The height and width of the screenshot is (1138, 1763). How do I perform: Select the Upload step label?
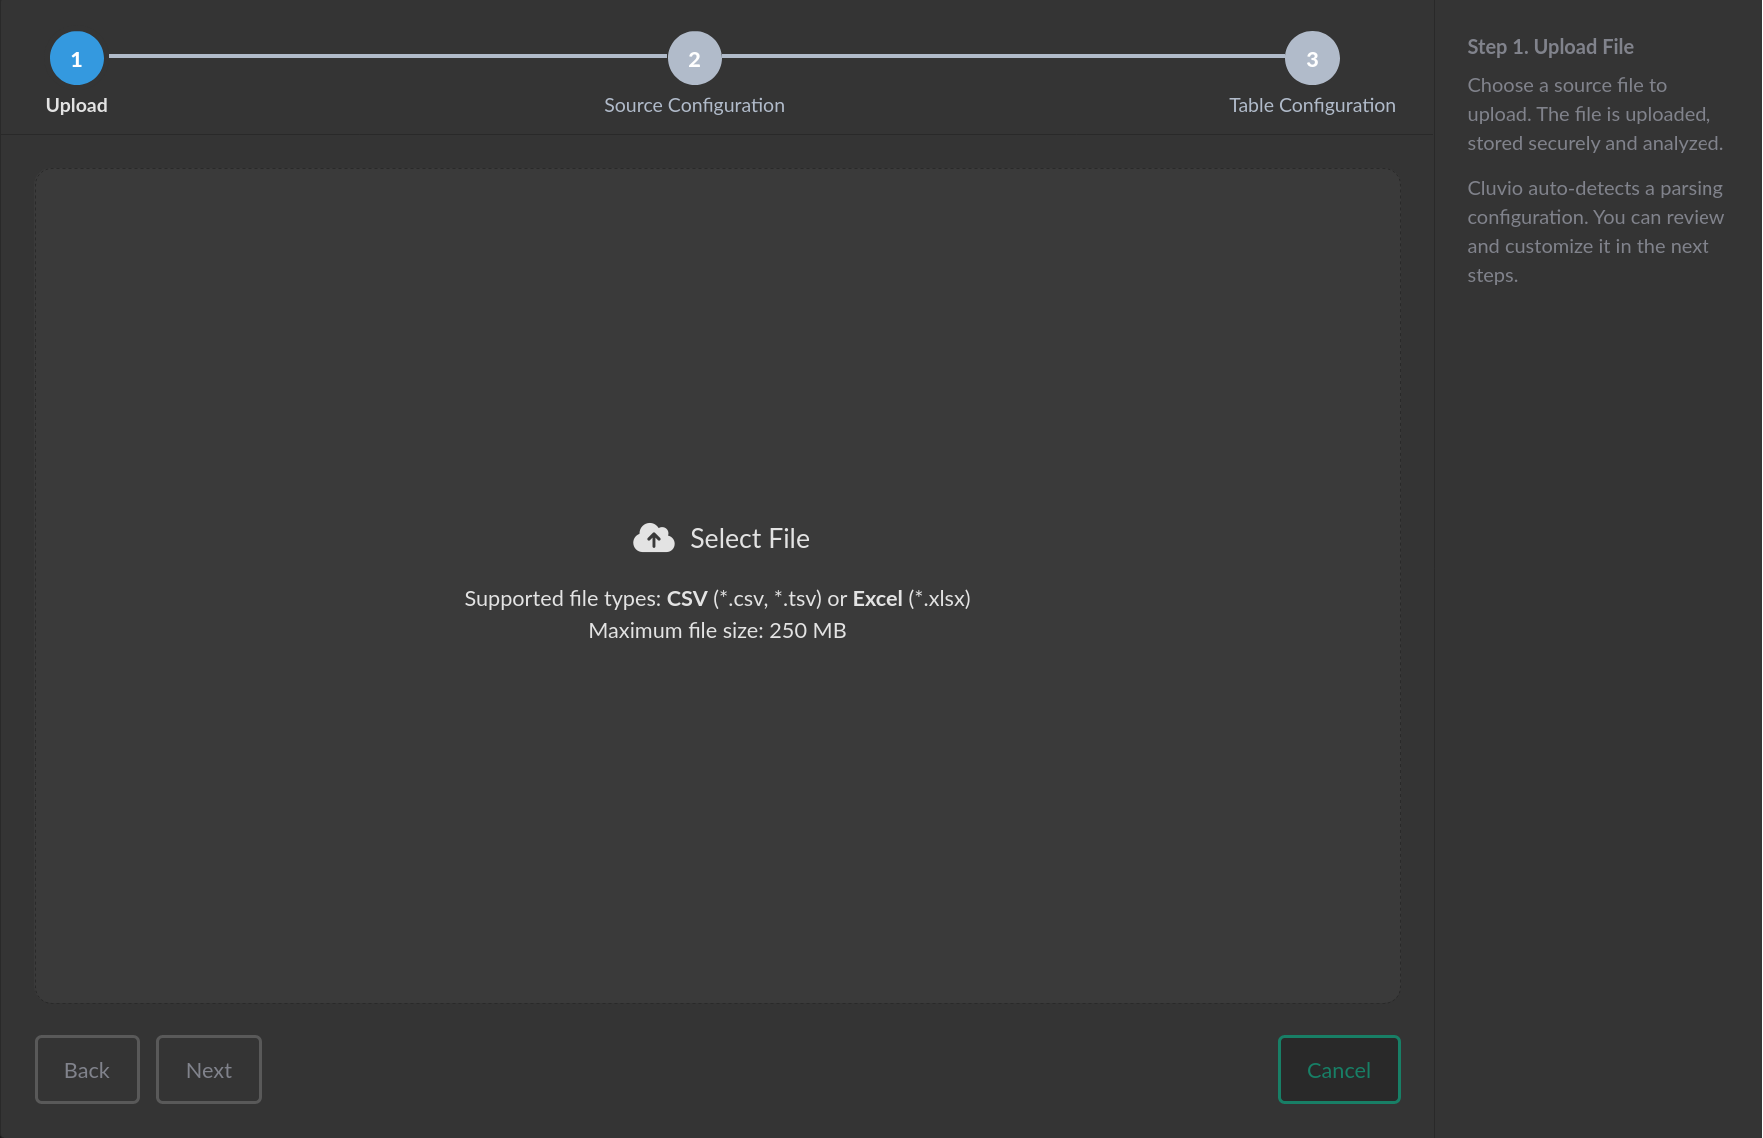pos(76,105)
